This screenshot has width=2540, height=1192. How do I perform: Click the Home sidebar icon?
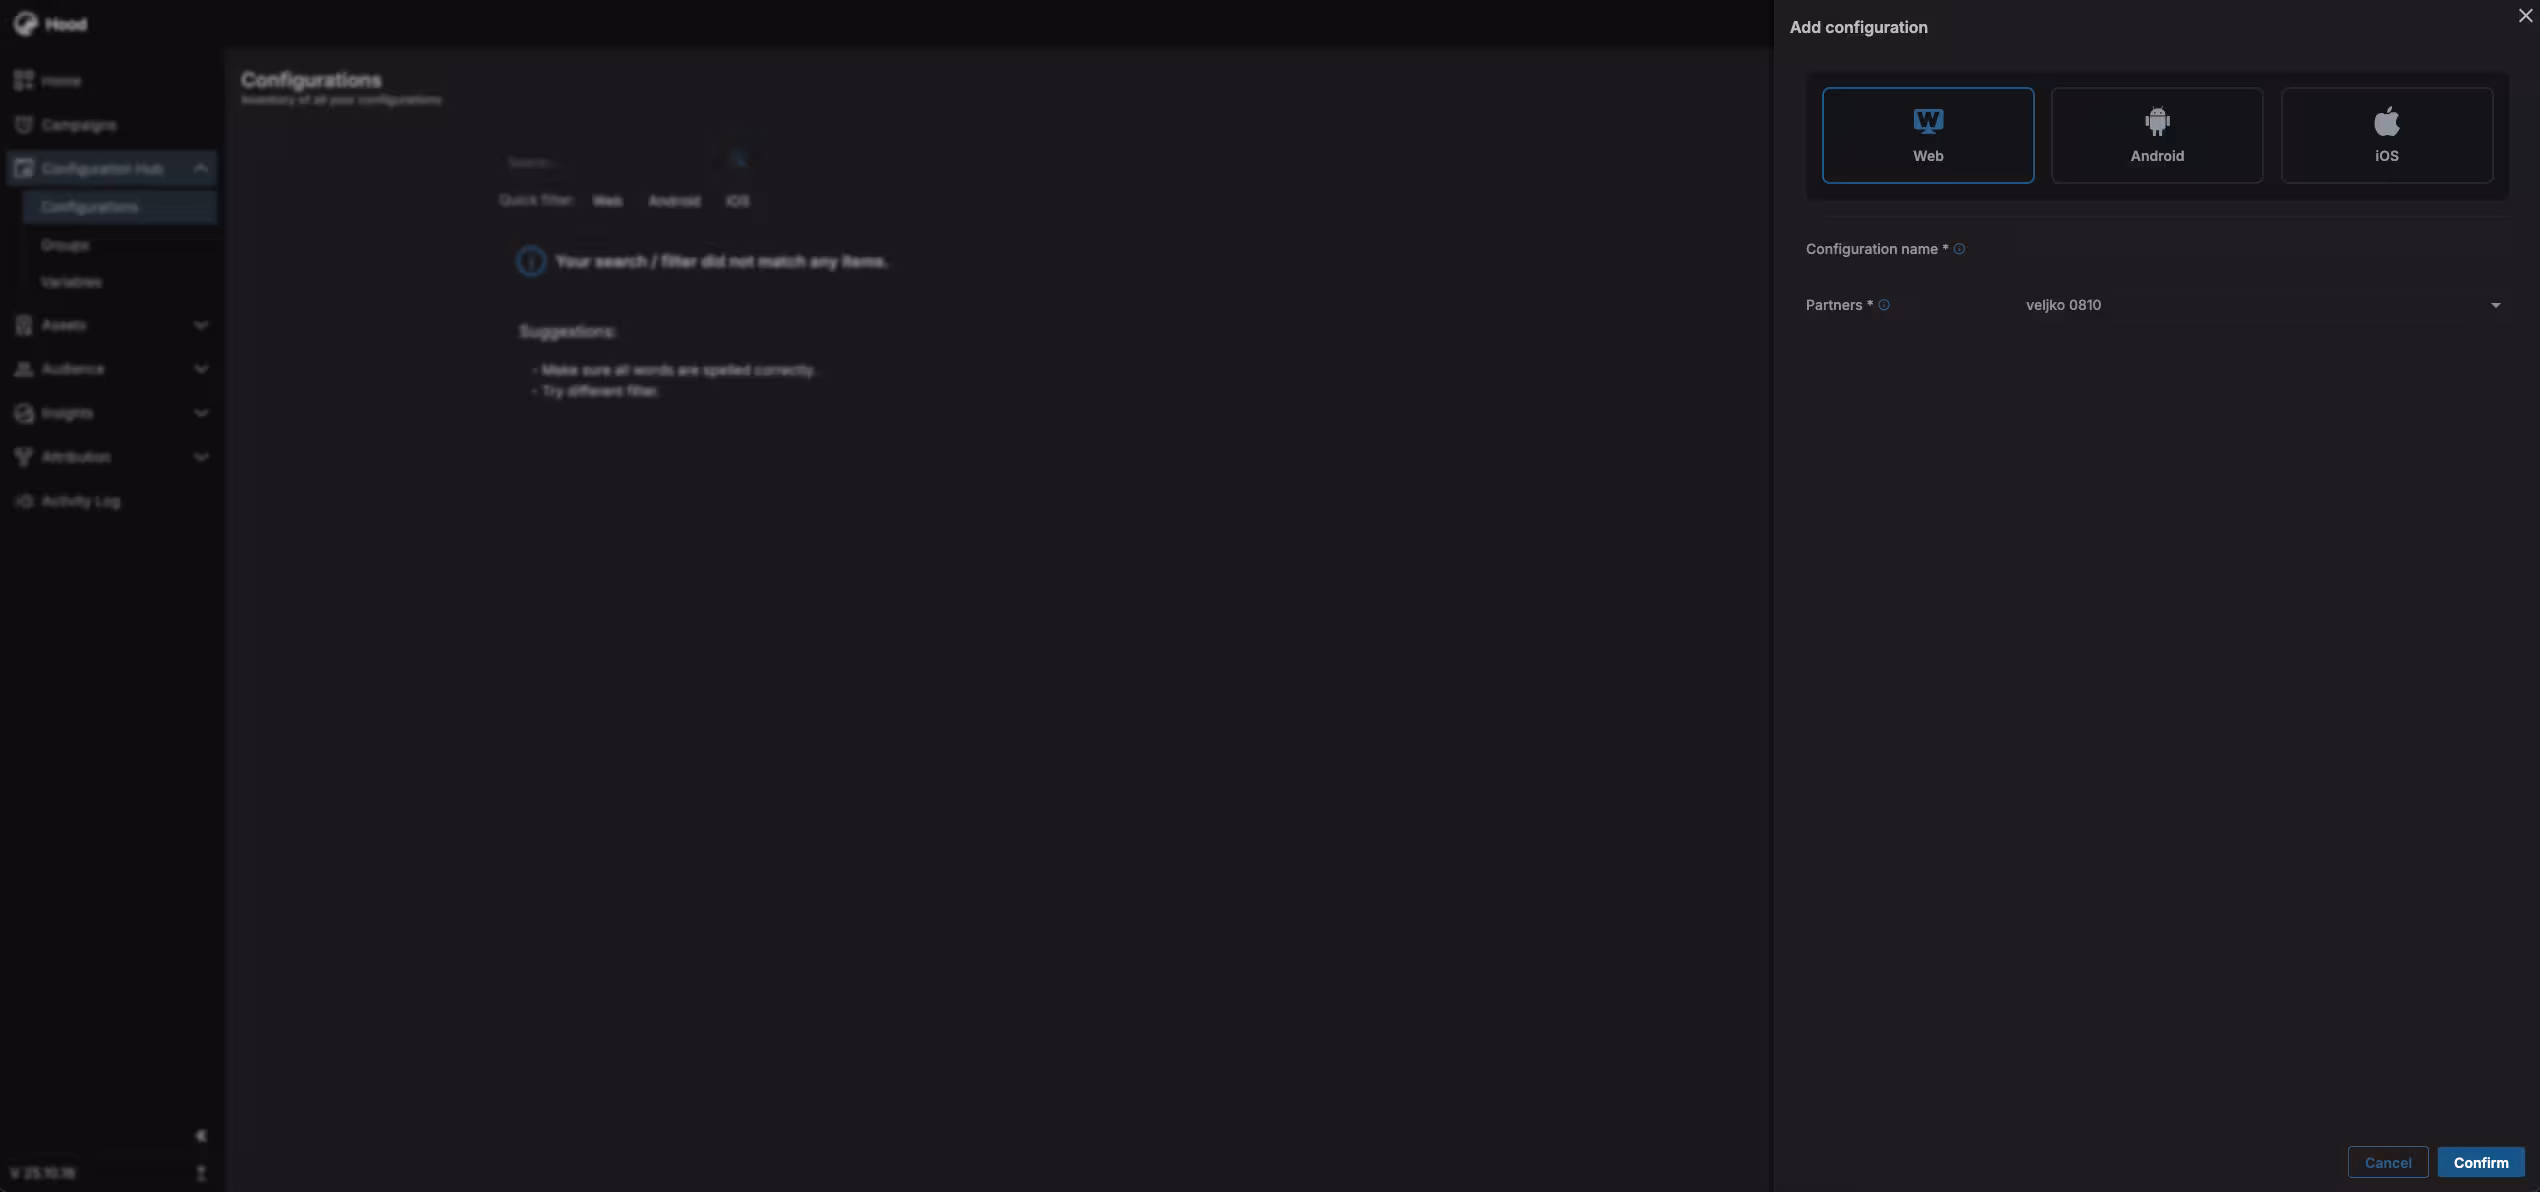click(24, 80)
